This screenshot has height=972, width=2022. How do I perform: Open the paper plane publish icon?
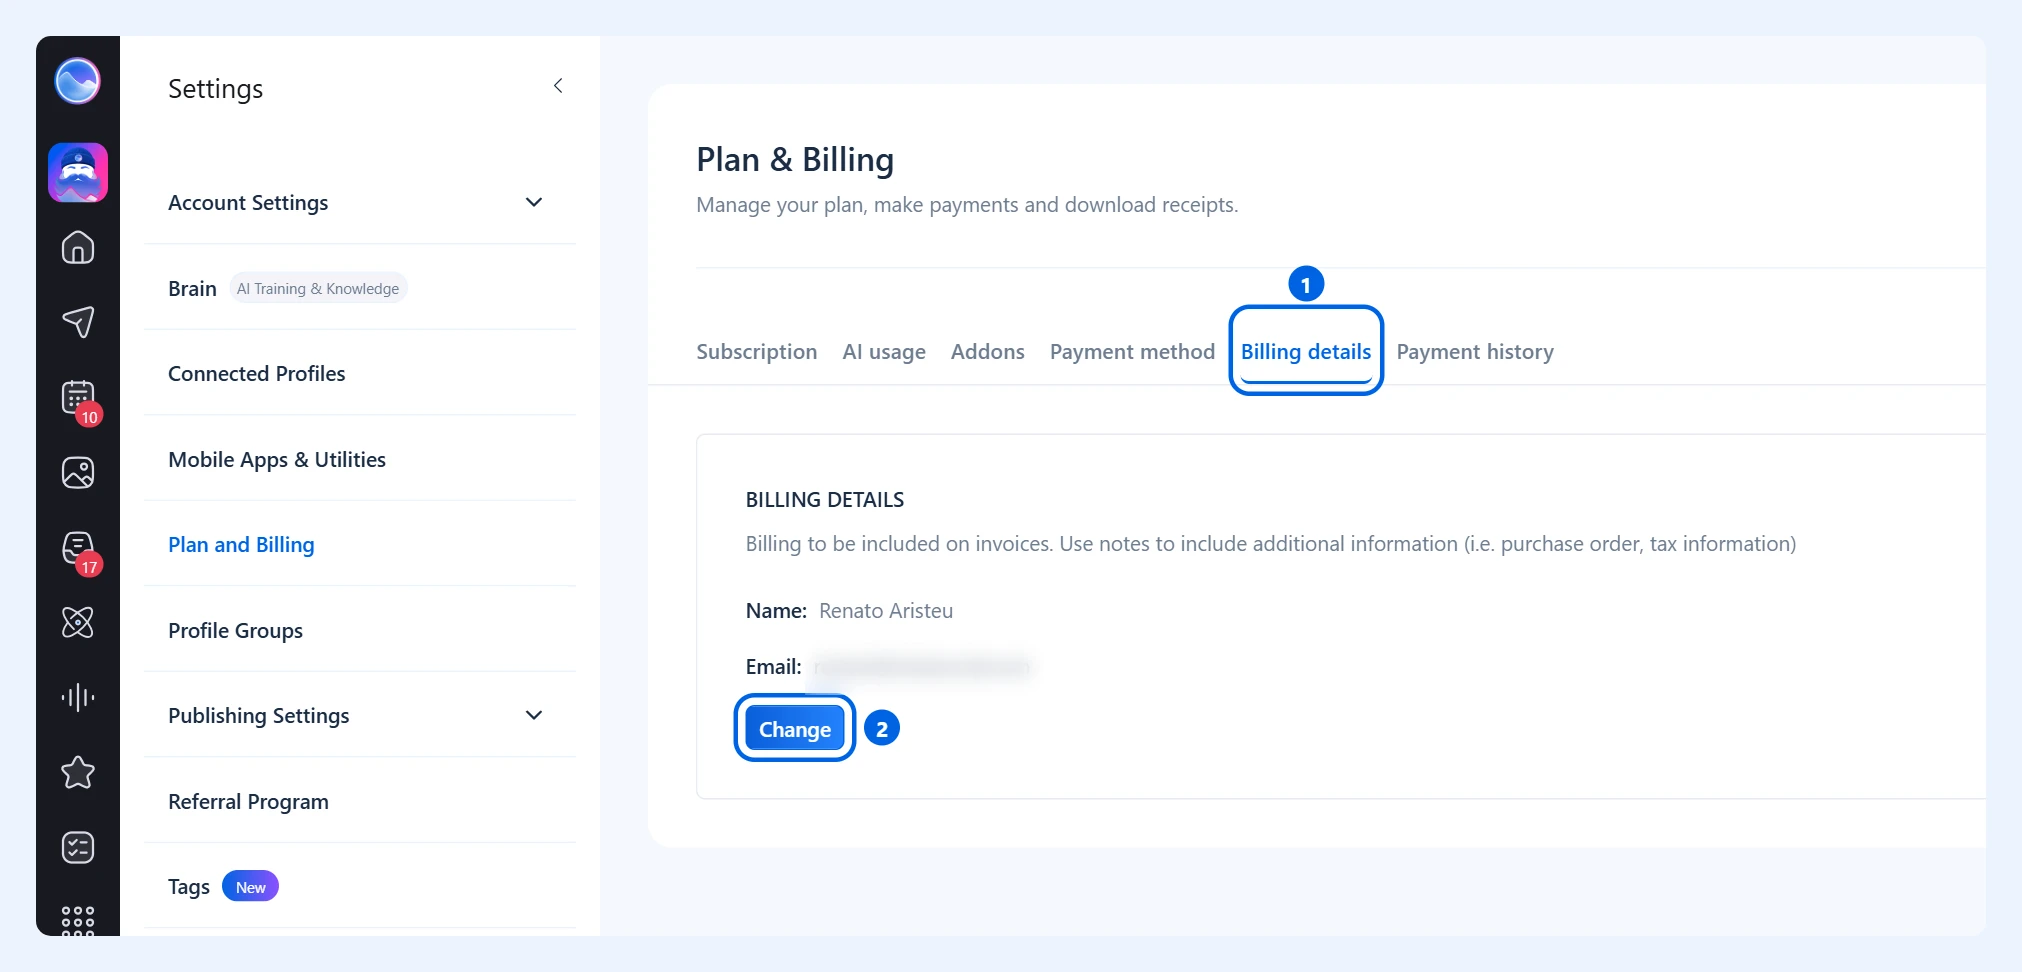[x=78, y=322]
